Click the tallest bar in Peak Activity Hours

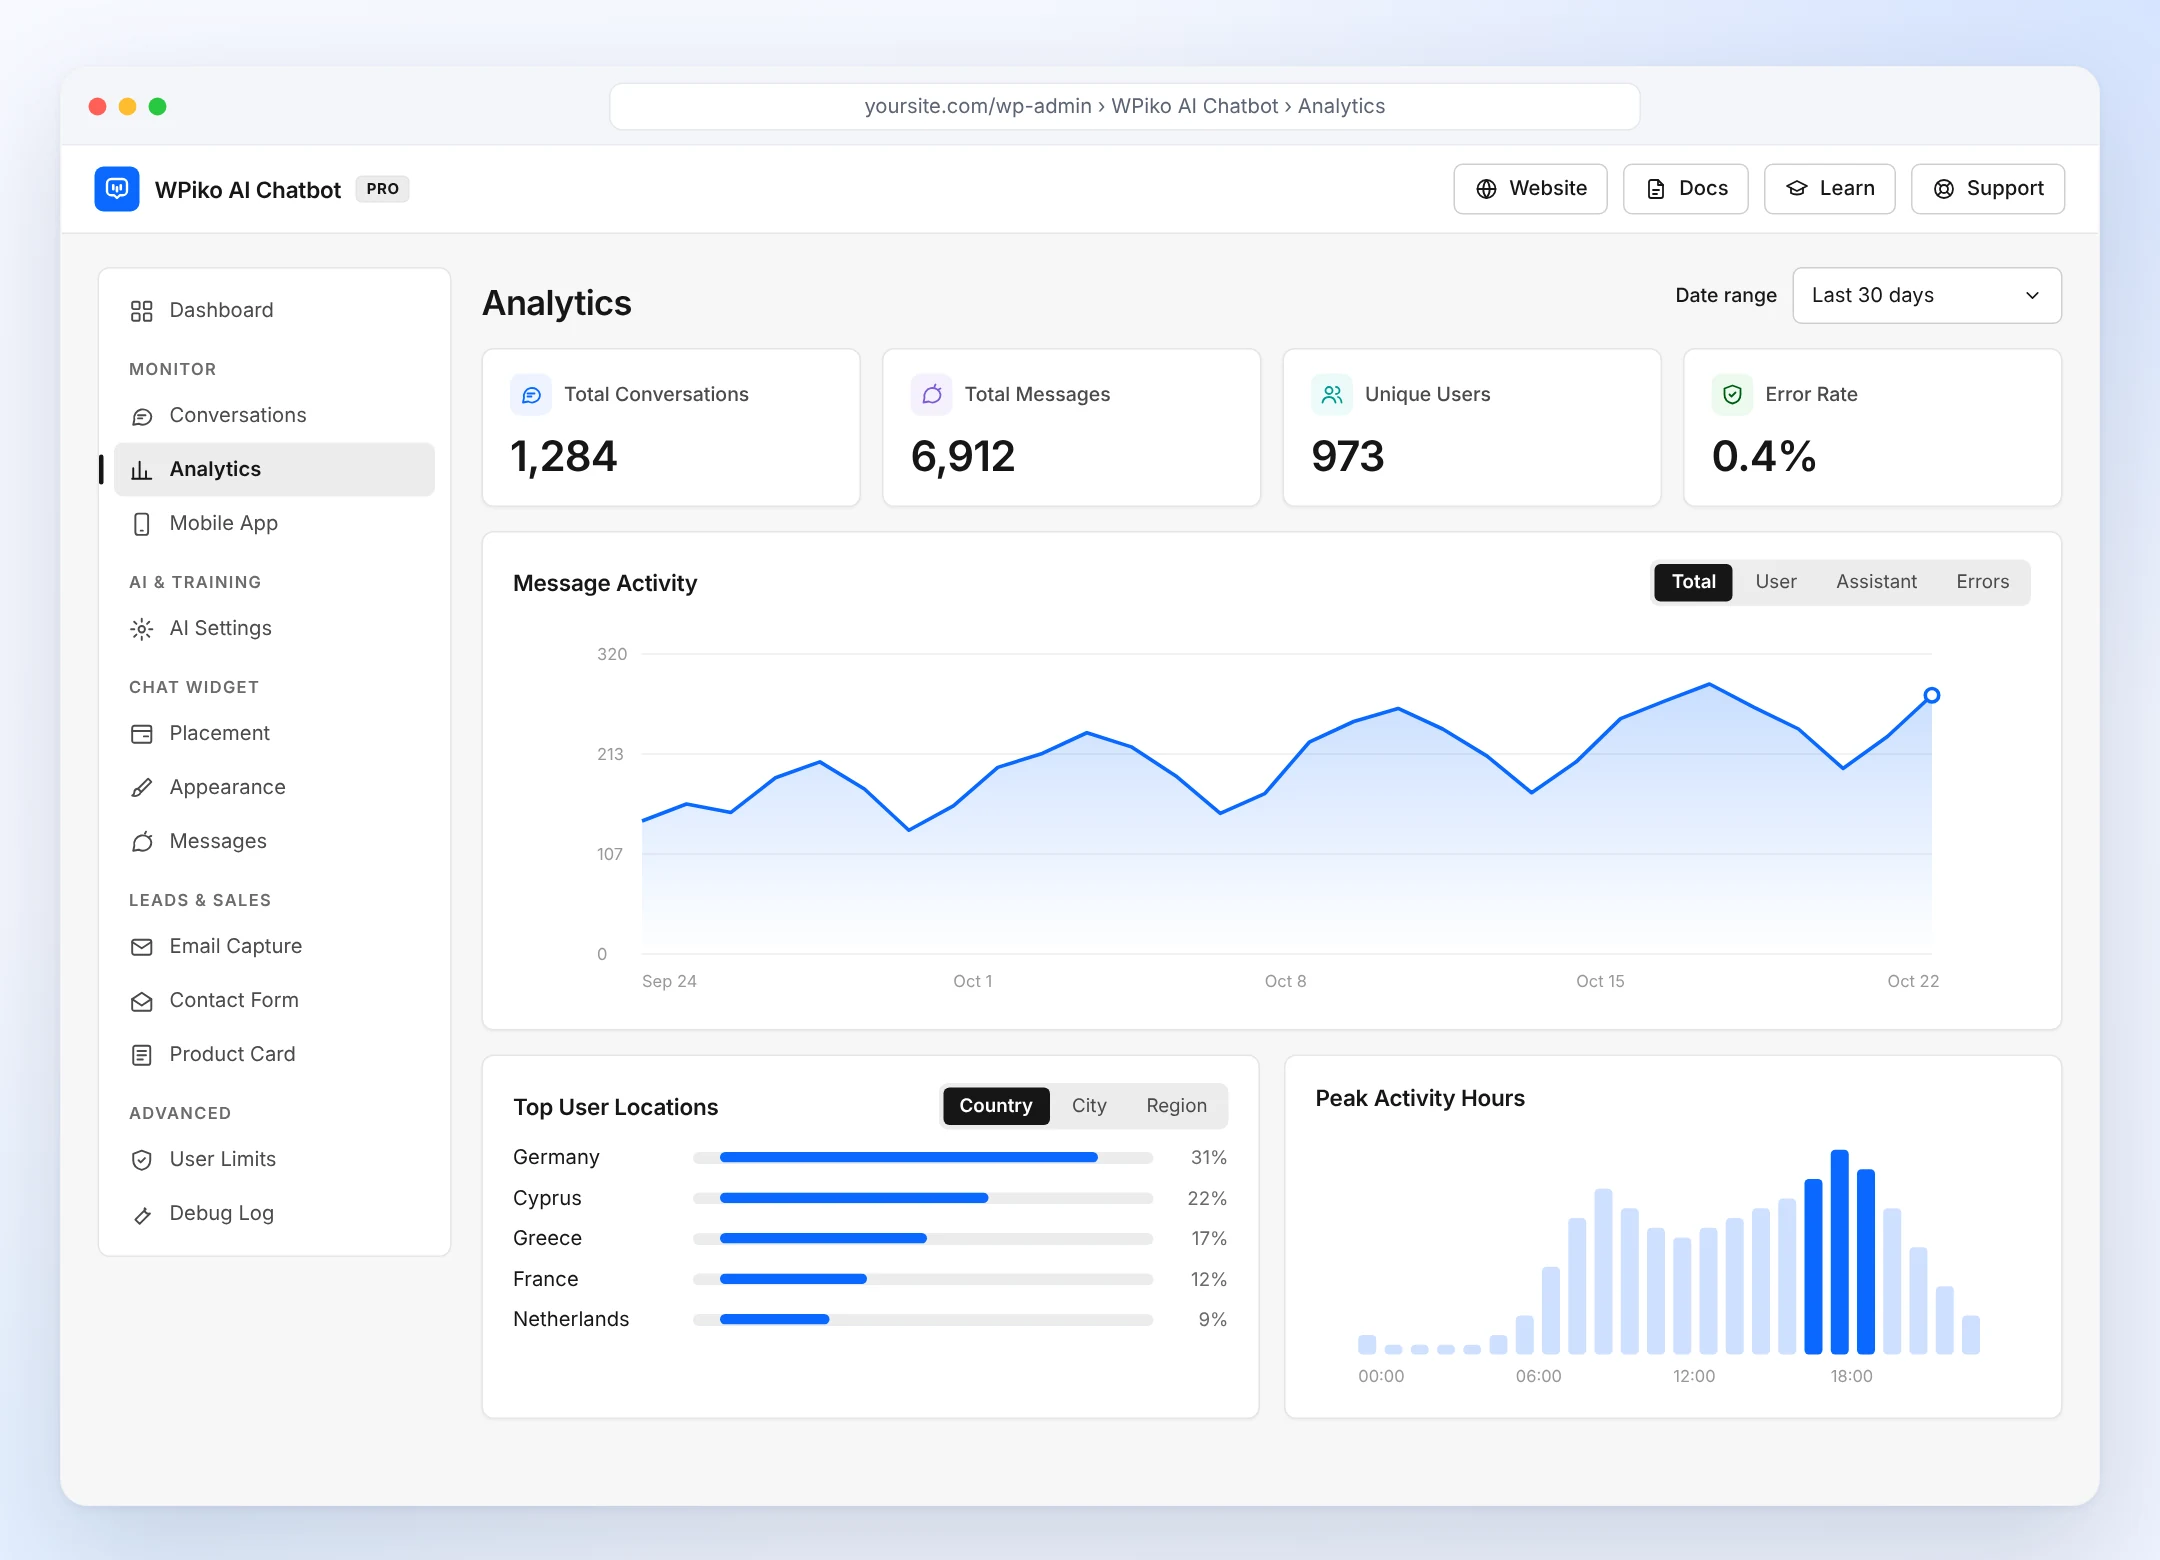[1839, 1252]
